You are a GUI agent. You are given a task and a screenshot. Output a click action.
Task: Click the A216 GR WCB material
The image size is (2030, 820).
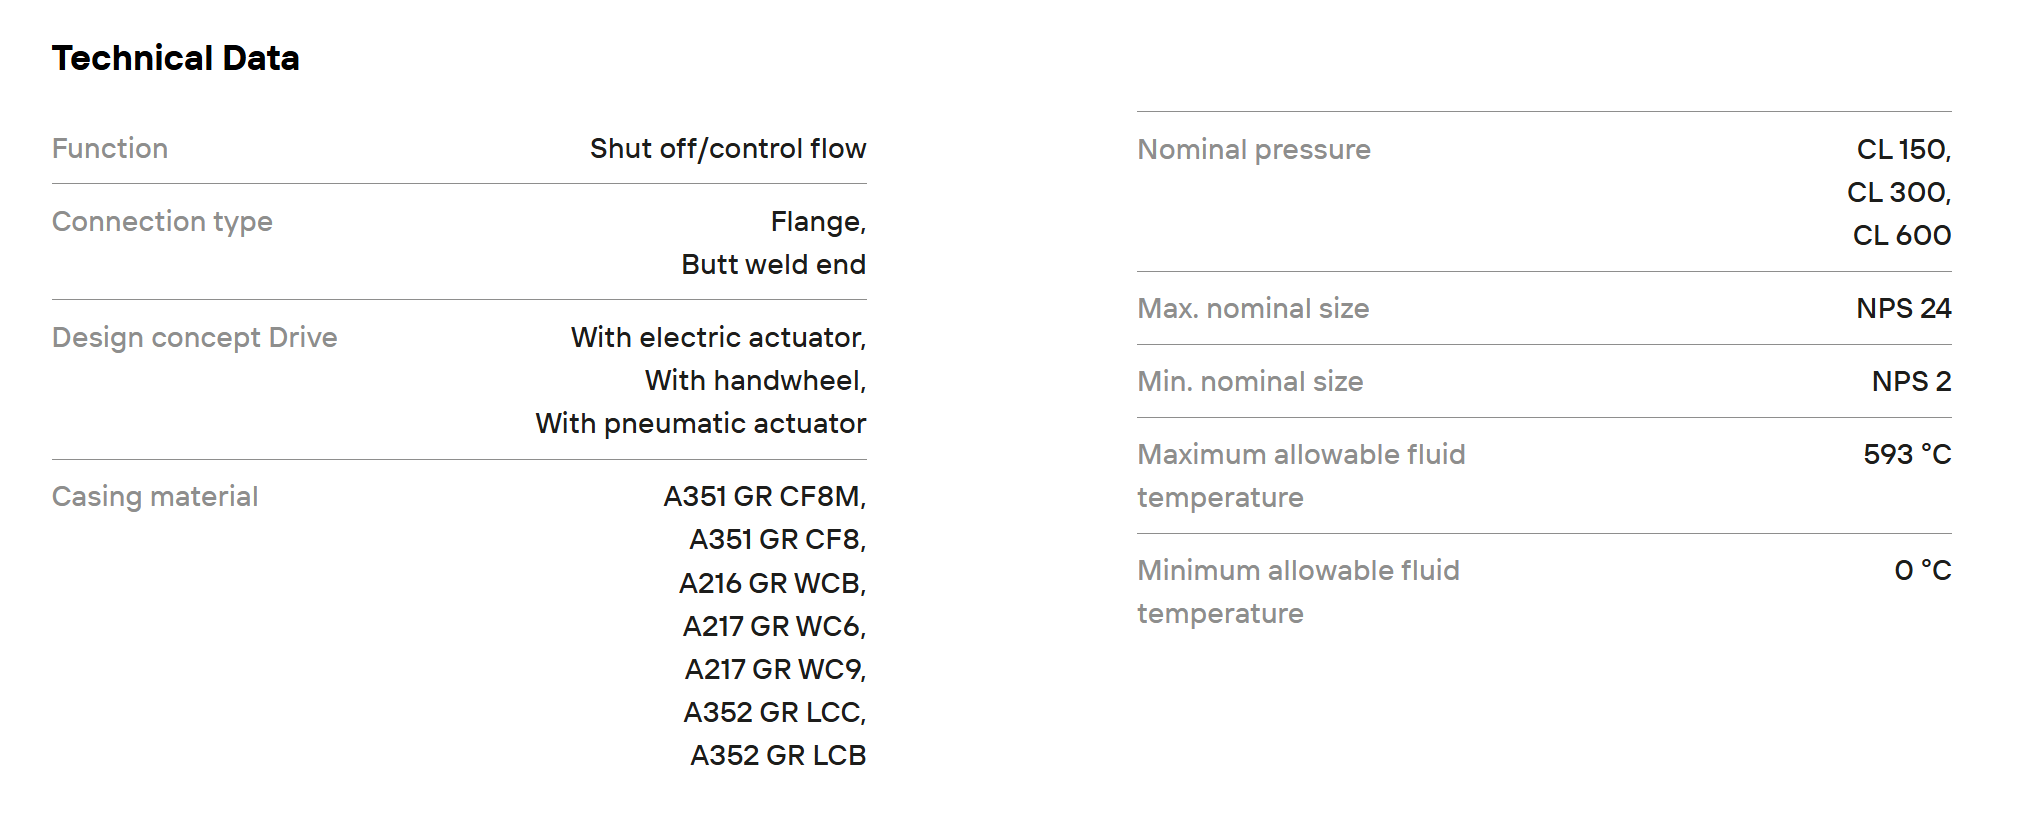coord(772,583)
